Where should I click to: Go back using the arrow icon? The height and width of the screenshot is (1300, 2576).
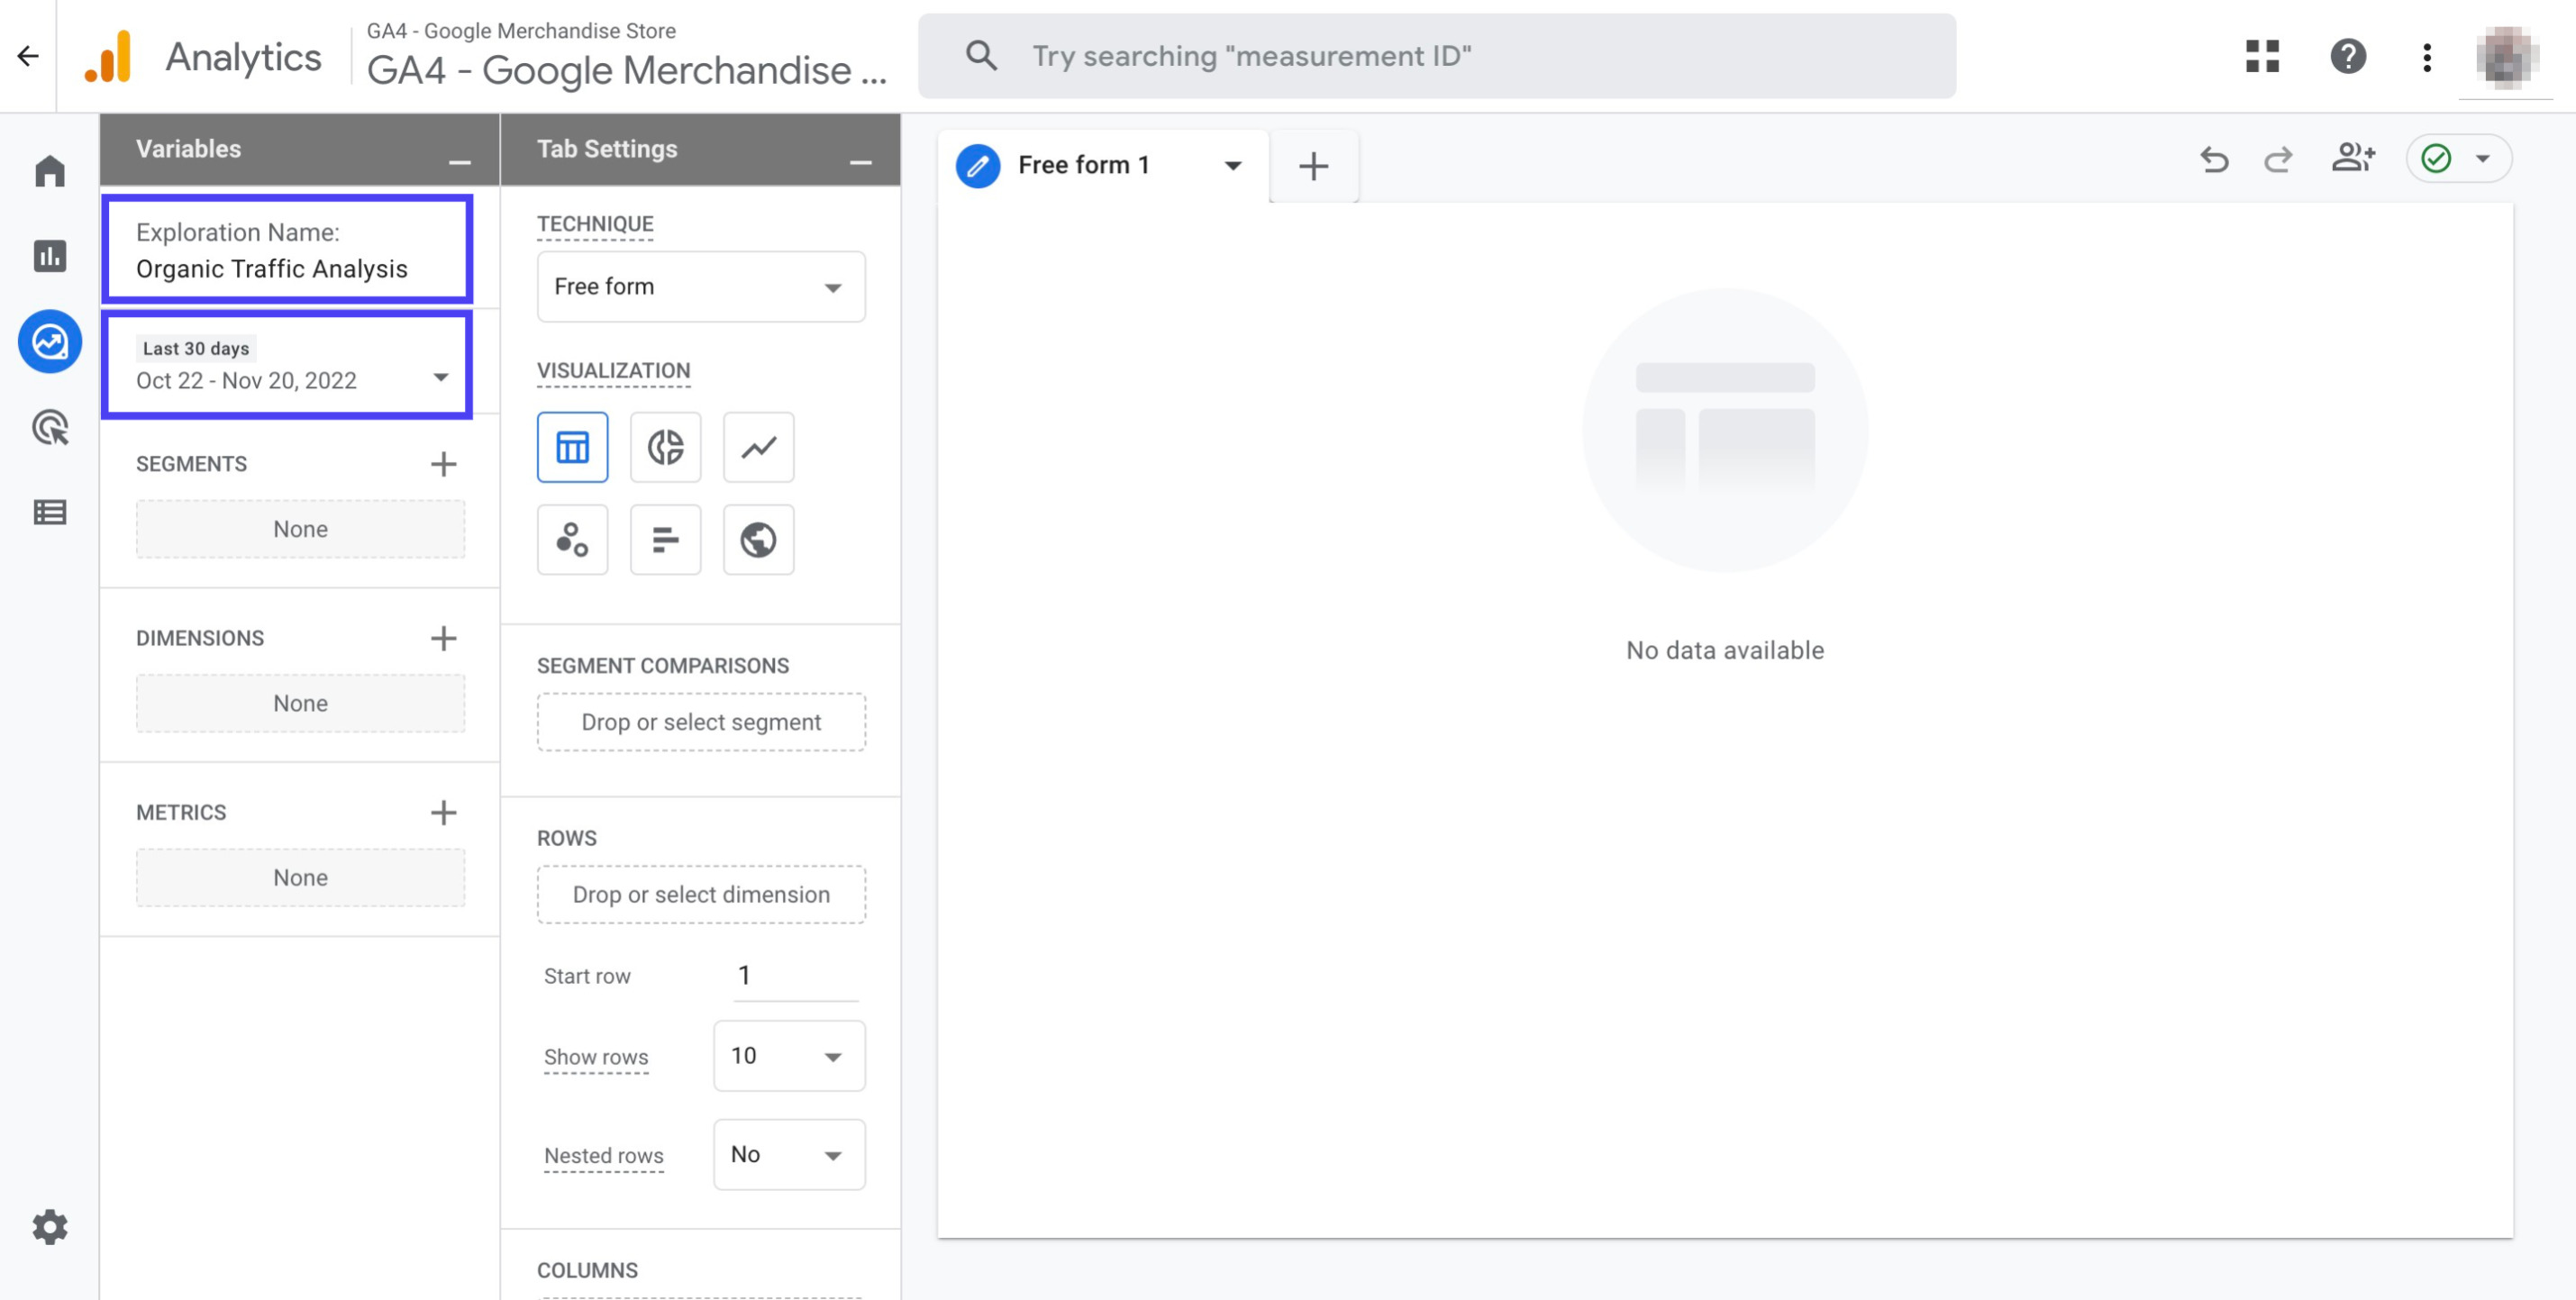point(28,56)
